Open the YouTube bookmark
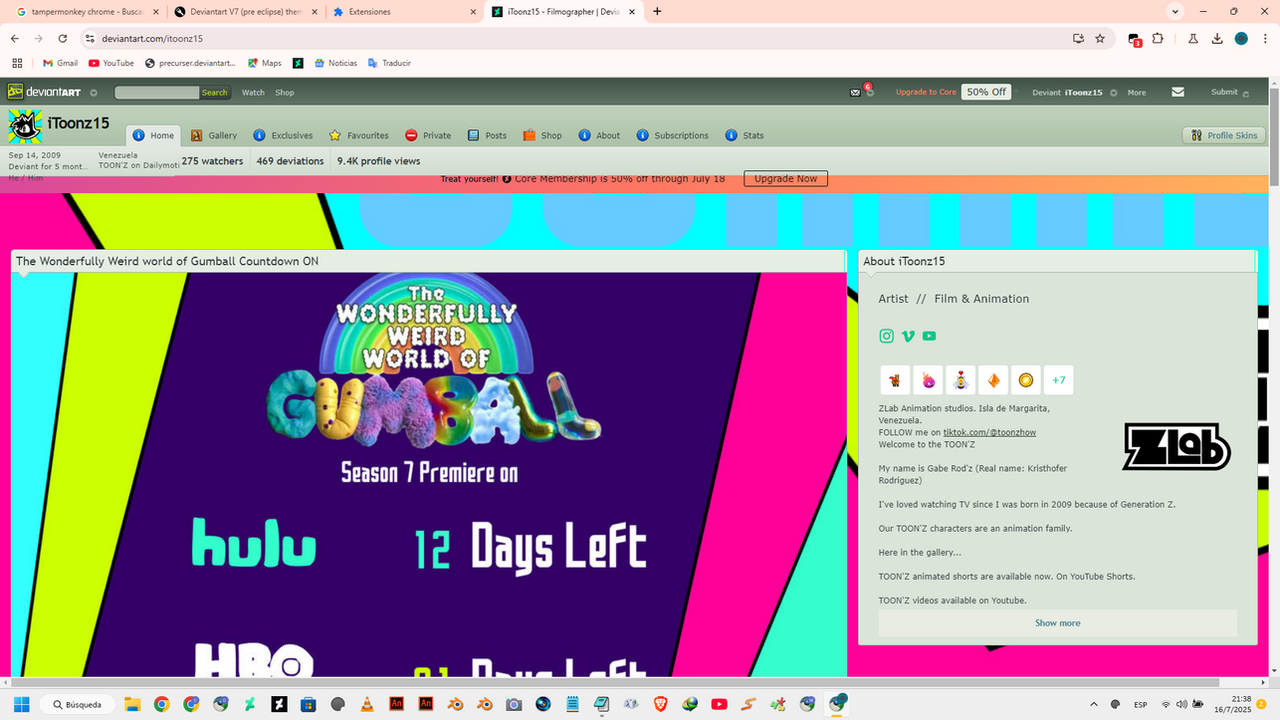Image resolution: width=1280 pixels, height=720 pixels. pyautogui.click(x=111, y=63)
